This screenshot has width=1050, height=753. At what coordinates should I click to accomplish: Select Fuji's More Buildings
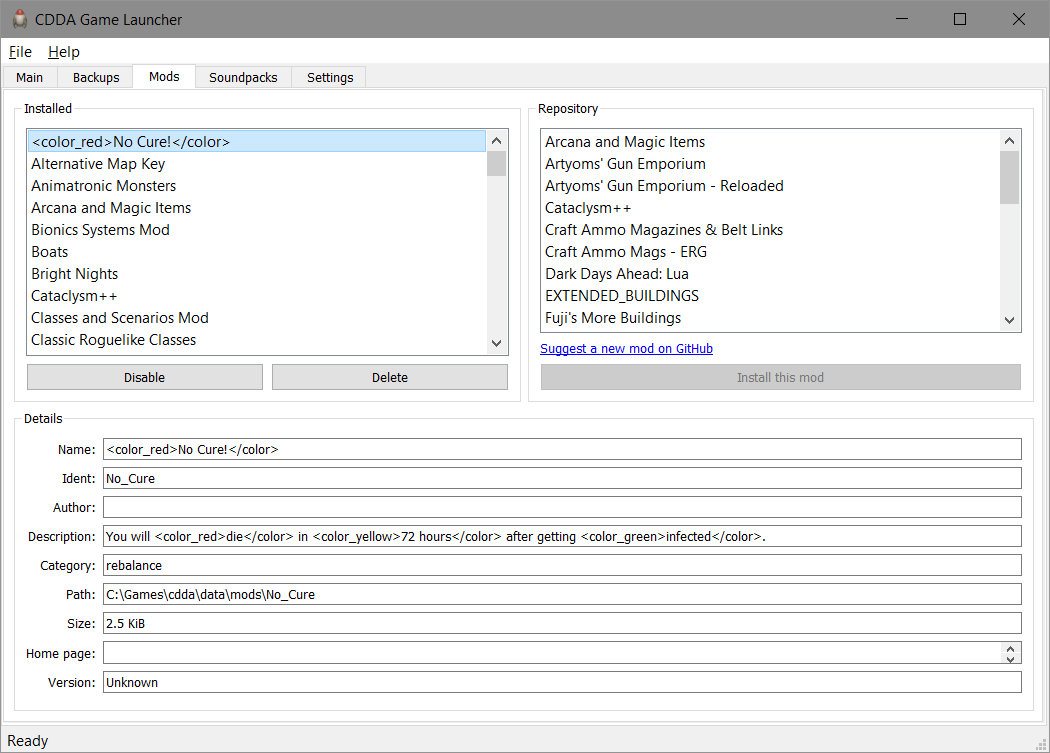tap(771, 318)
